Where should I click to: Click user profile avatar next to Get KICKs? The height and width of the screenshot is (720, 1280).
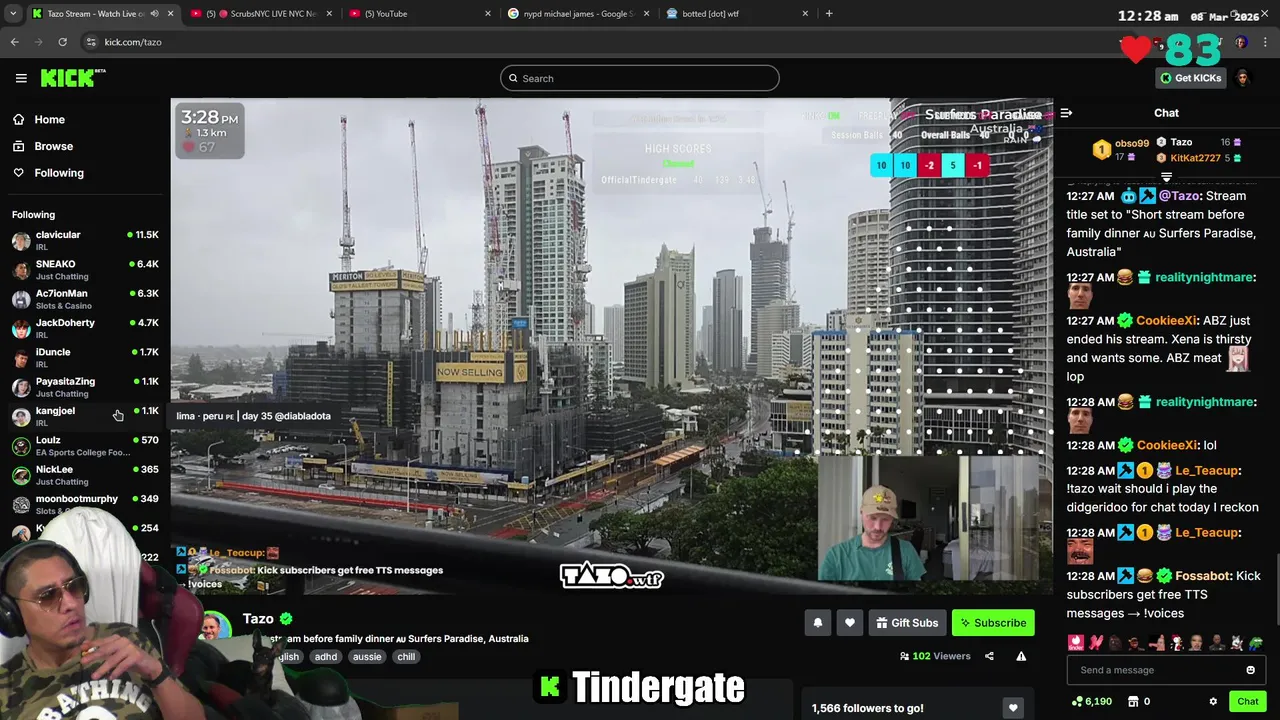[1243, 78]
